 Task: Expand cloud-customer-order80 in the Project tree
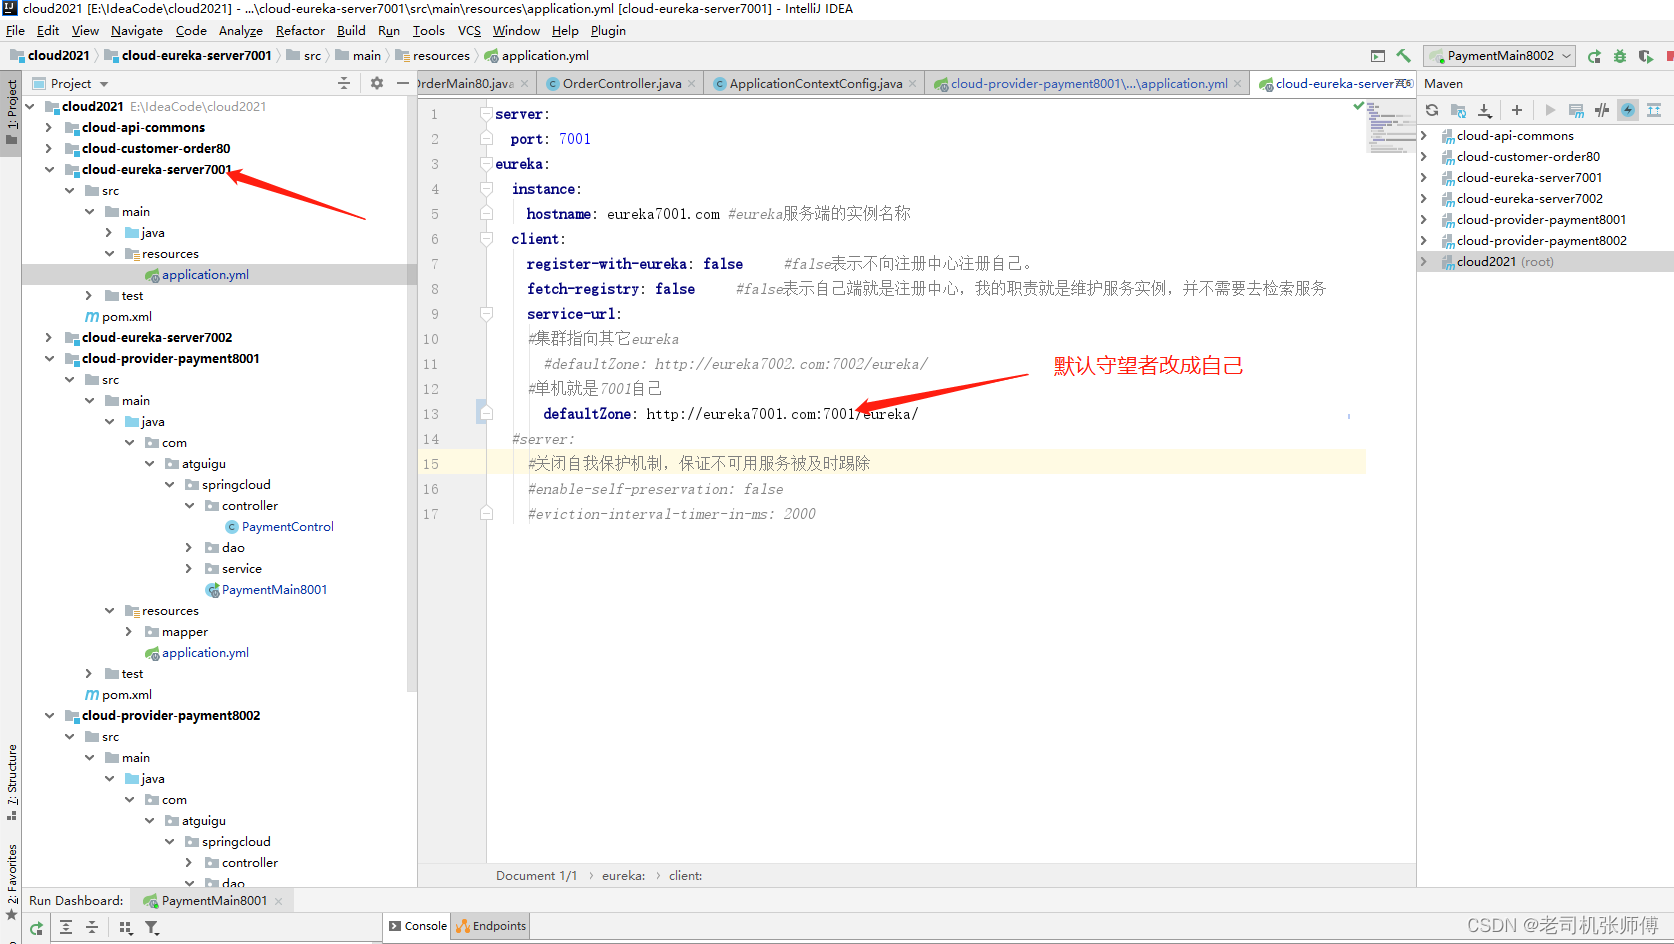click(49, 149)
